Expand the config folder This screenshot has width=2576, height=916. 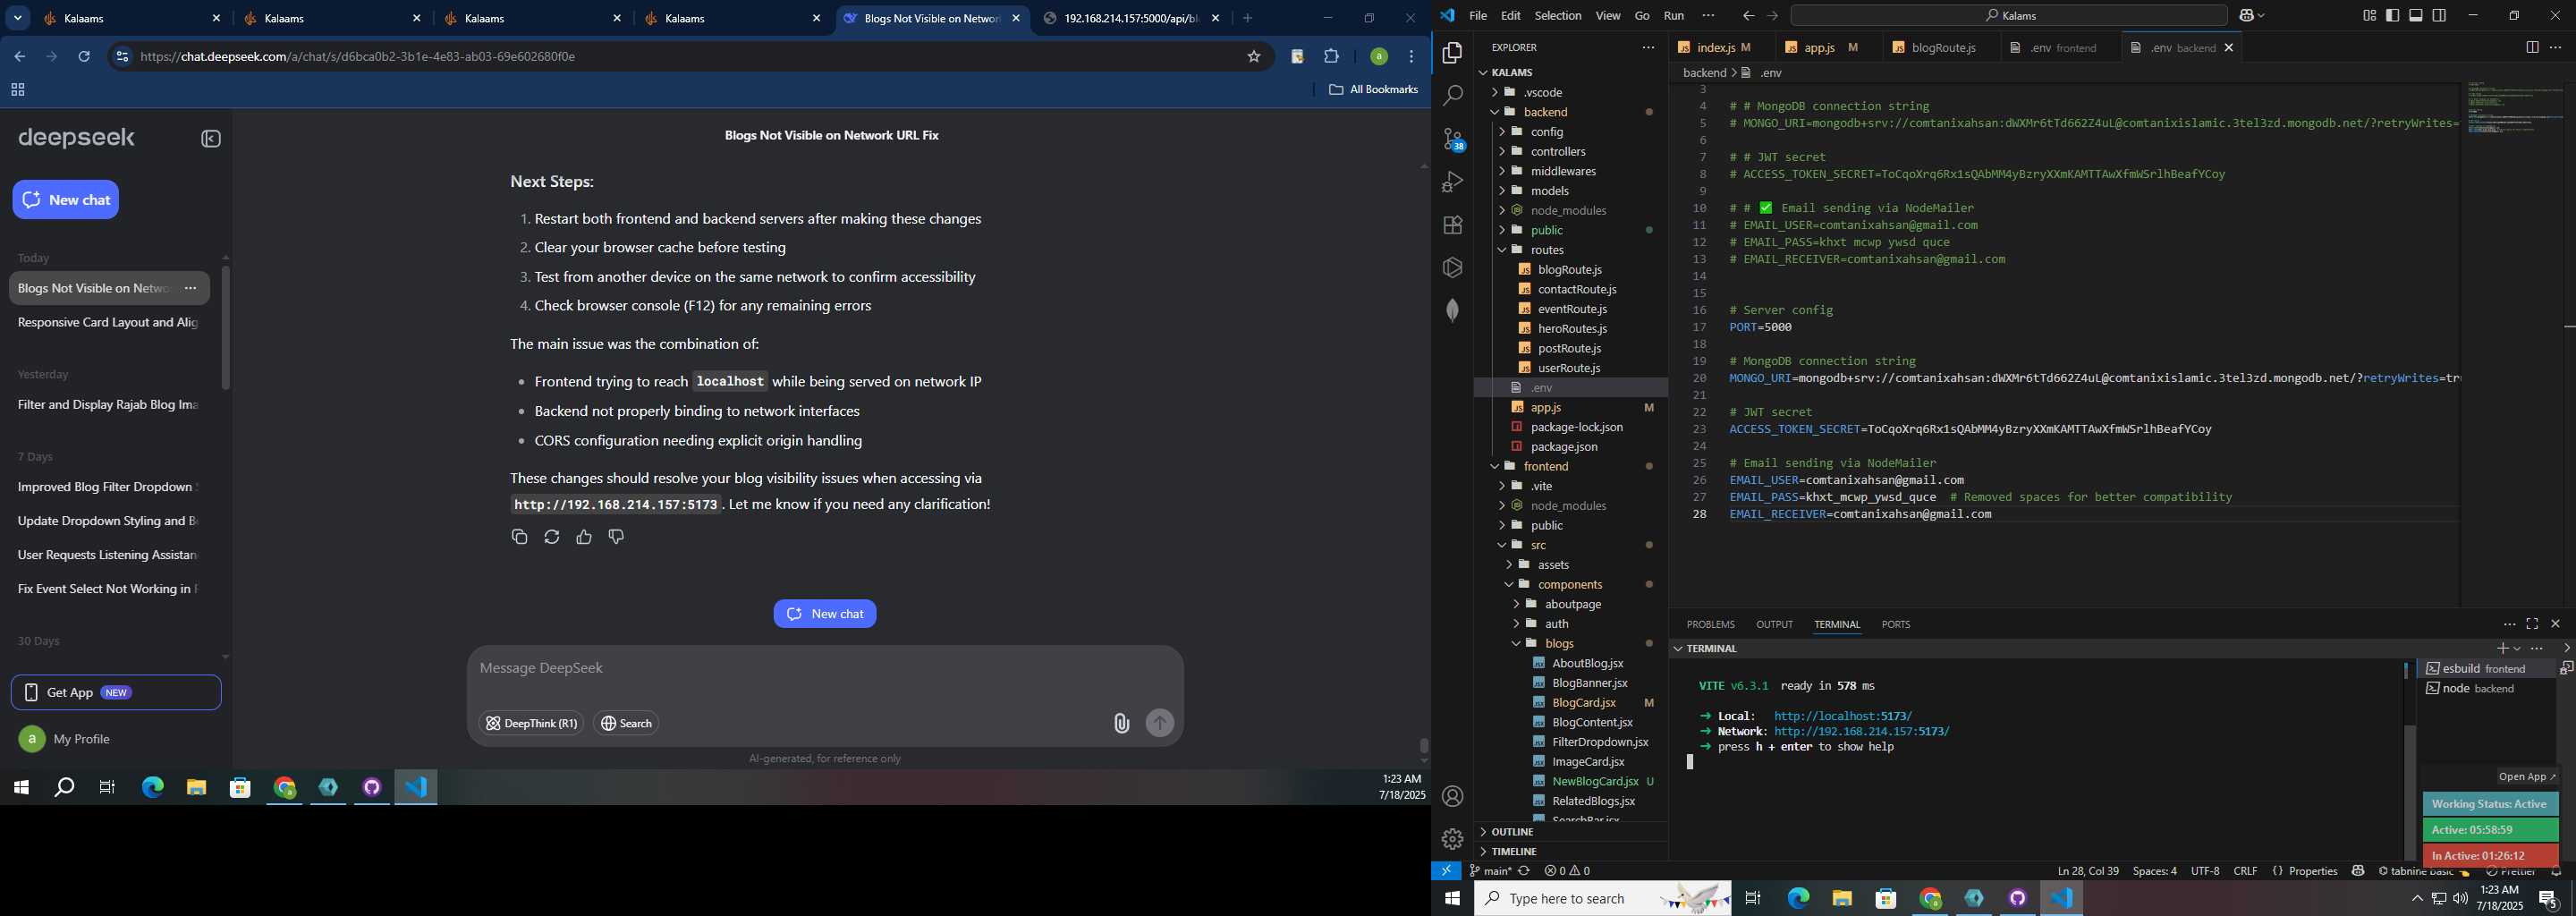(1570, 132)
